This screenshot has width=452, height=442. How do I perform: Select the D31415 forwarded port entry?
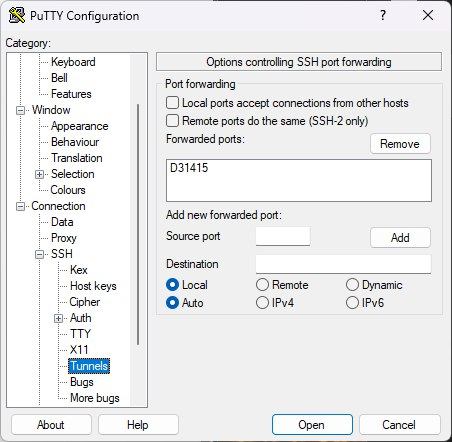pos(189,168)
